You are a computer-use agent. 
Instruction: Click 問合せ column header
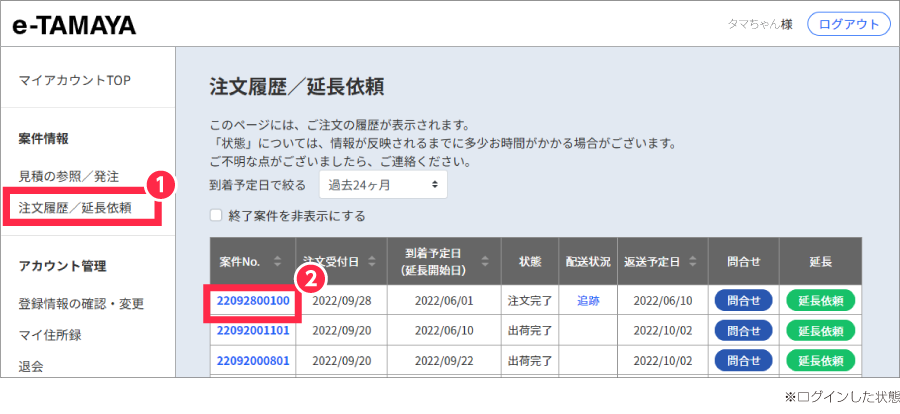pos(743,262)
